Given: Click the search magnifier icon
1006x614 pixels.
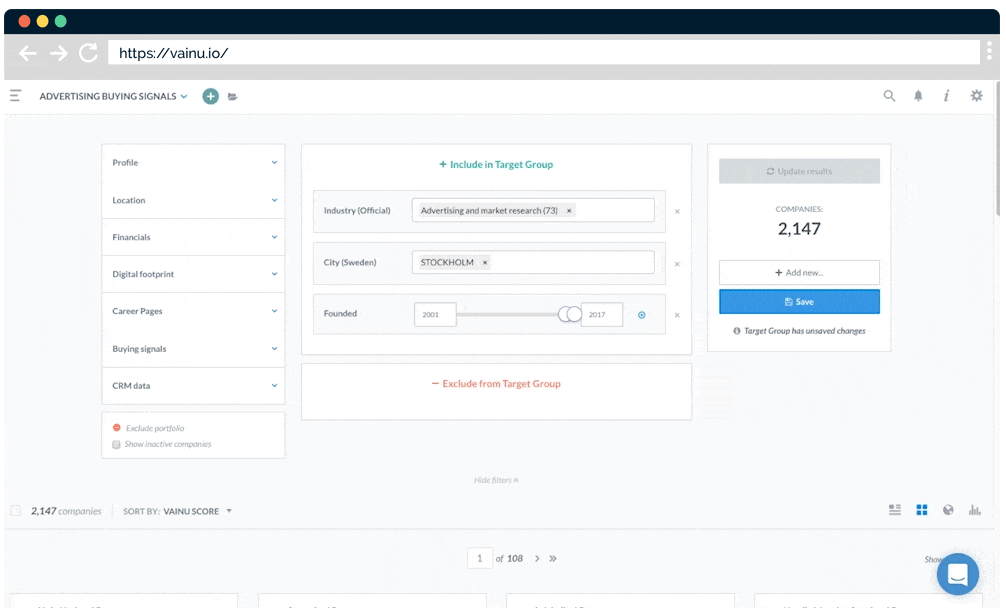Looking at the screenshot, I should coord(889,96).
